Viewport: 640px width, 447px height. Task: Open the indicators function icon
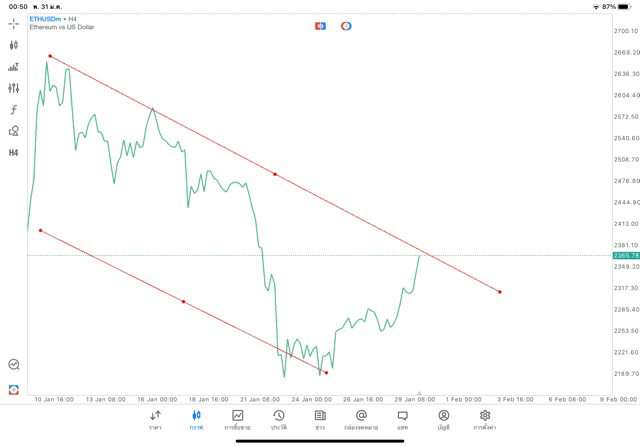click(x=14, y=110)
